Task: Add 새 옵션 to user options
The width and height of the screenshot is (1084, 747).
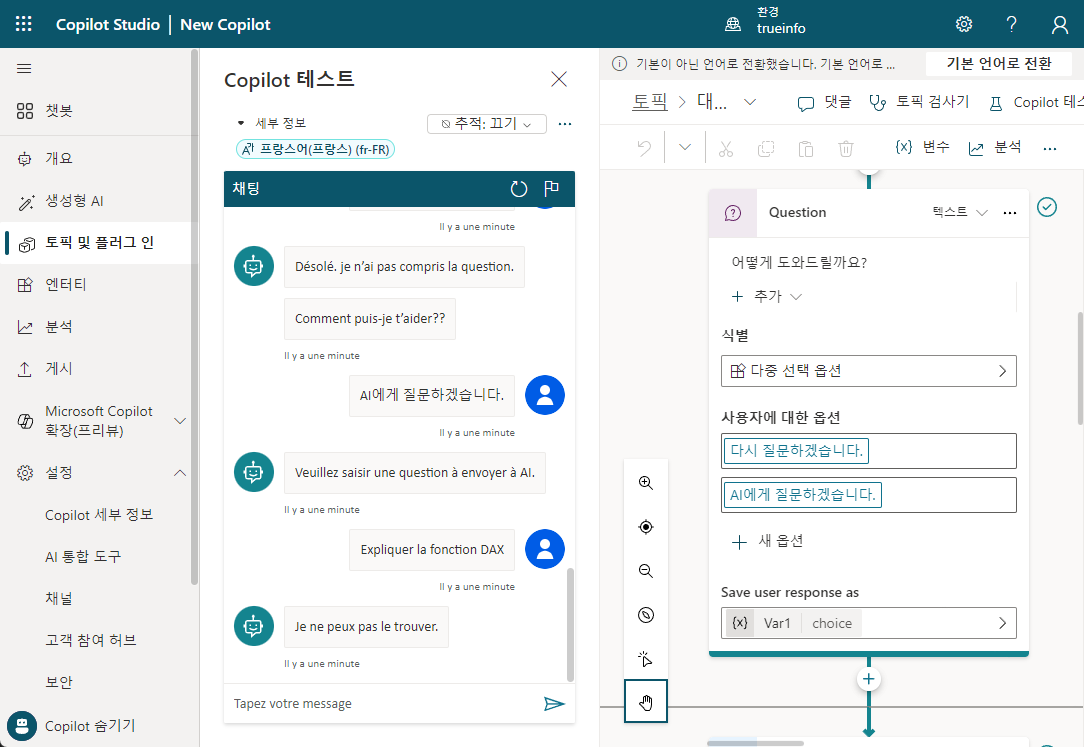Action: (767, 541)
